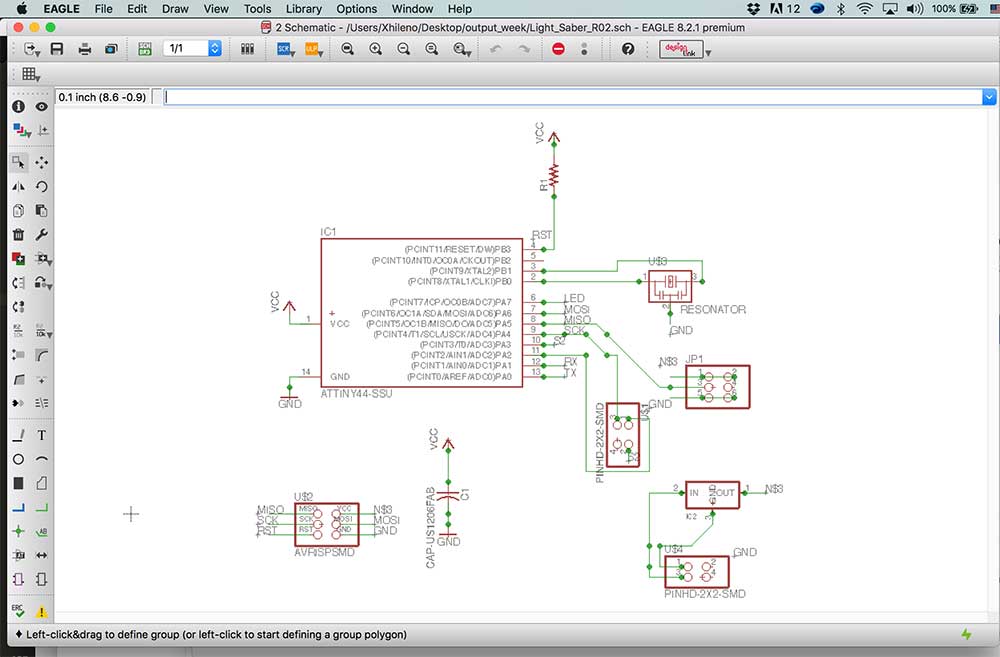Select the Bus (blue line) tool
Screen dimensions: 1000x657
[x=18, y=508]
